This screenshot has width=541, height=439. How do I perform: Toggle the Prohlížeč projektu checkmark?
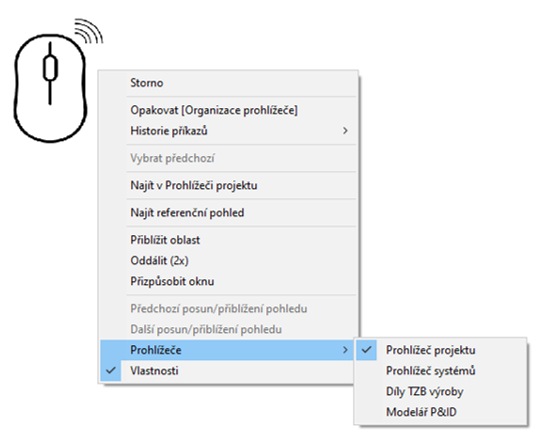coord(366,350)
